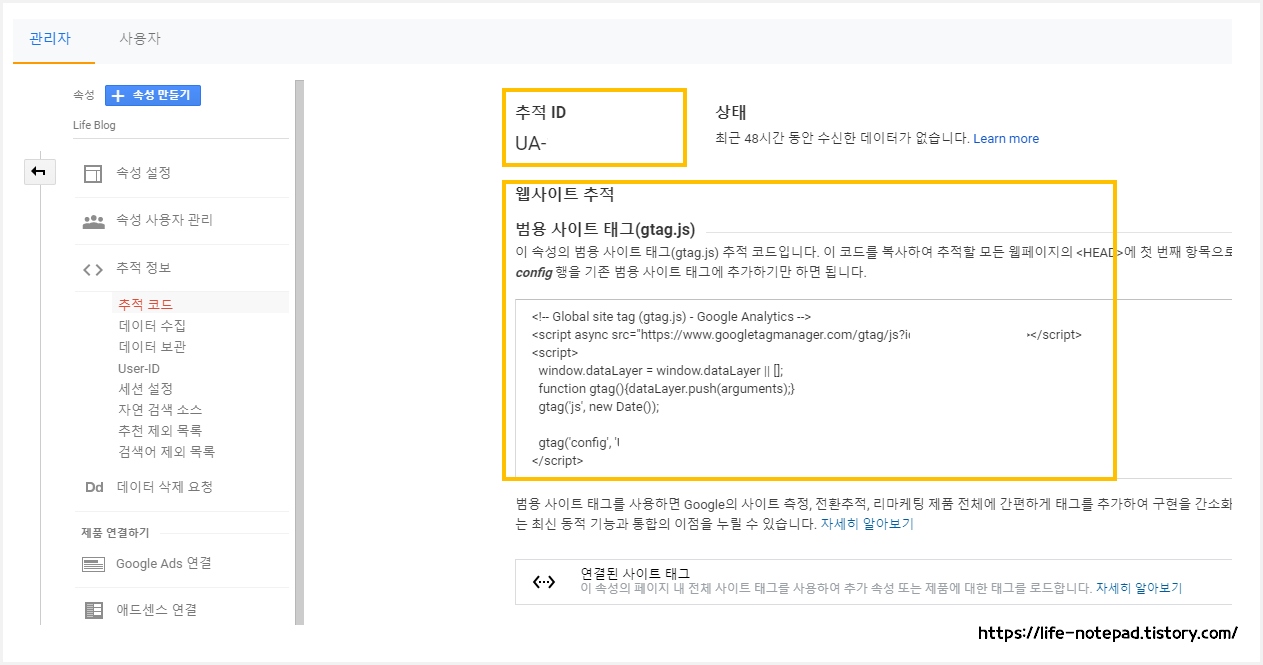Open Google Ads 연결
Viewport: 1263px width, 665px height.
tap(164, 563)
